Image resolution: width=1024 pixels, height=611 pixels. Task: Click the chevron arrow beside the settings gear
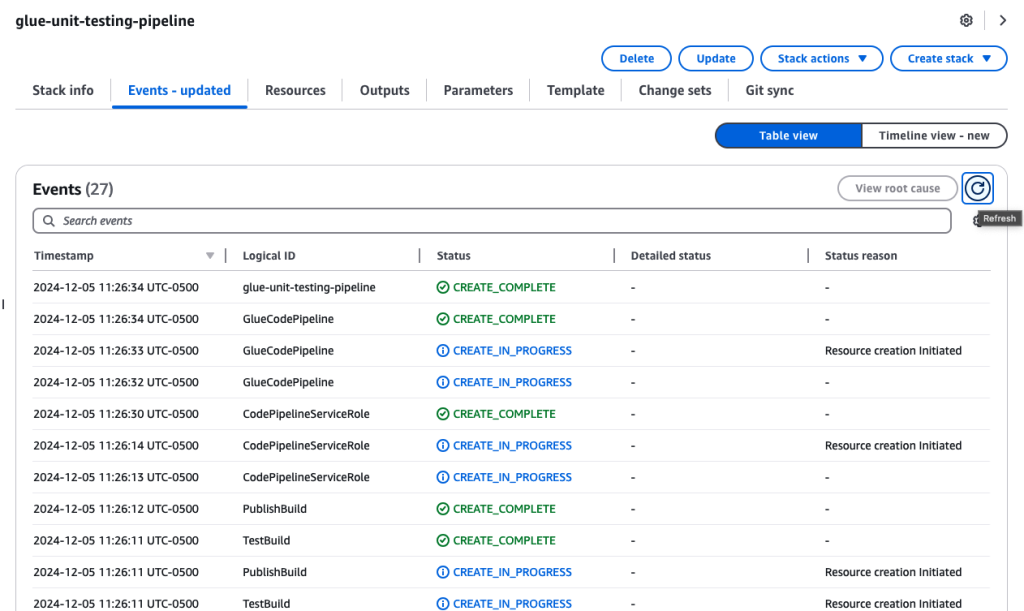[x=1003, y=20]
